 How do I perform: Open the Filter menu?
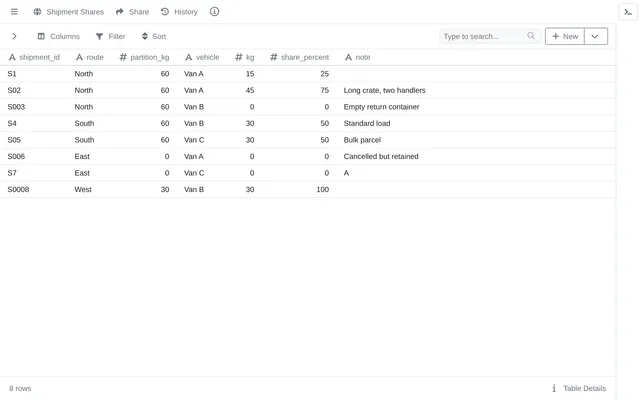111,36
